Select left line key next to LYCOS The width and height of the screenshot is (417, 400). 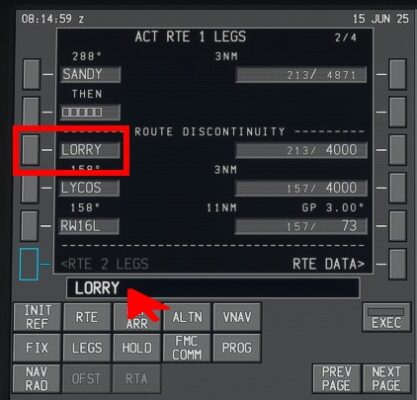coord(30,189)
